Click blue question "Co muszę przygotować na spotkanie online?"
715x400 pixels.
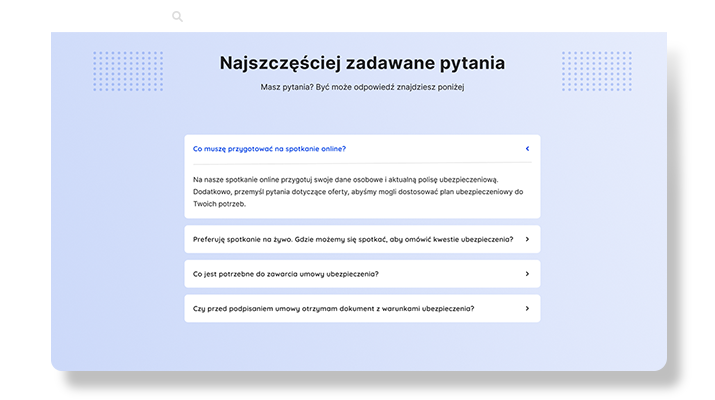pyautogui.click(x=269, y=149)
